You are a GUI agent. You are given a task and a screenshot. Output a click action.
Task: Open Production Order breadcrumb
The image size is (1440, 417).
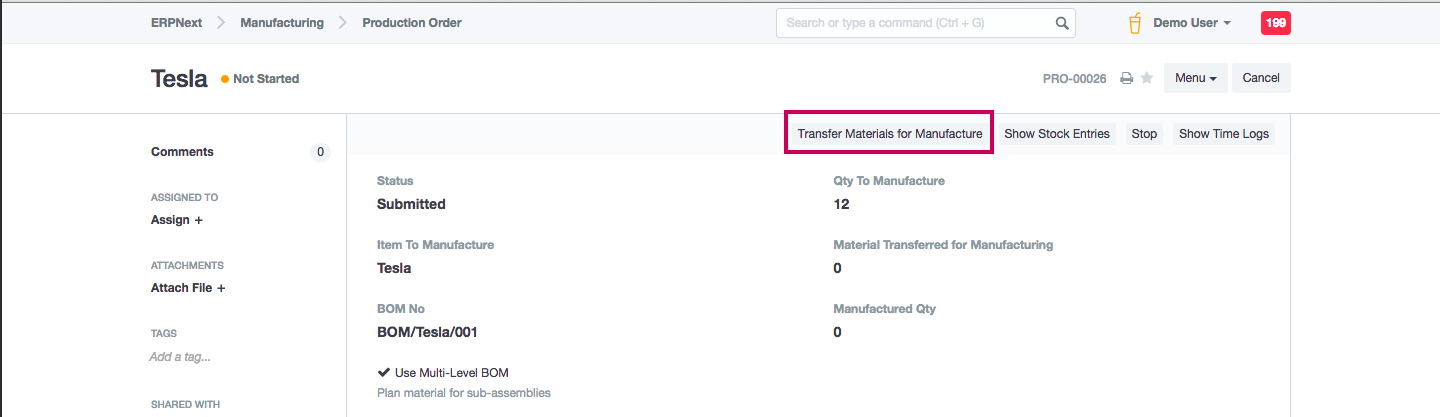(412, 23)
